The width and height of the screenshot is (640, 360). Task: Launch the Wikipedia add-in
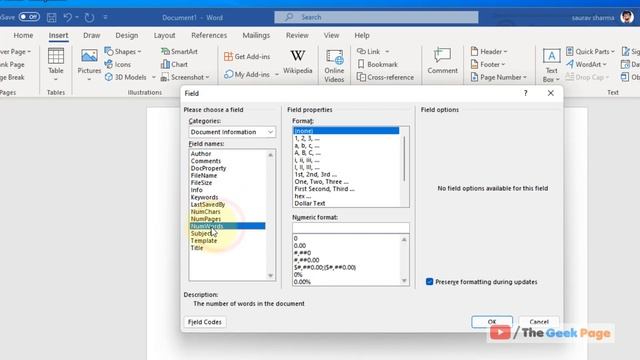[x=298, y=62]
